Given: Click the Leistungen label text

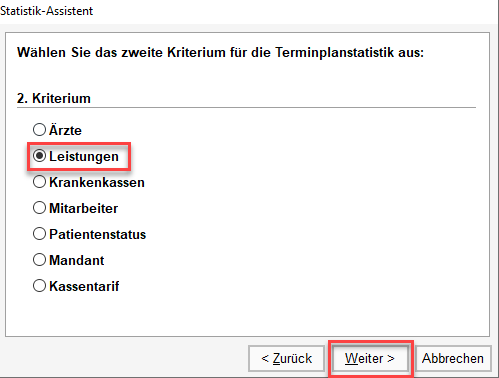Looking at the screenshot, I should pyautogui.click(x=84, y=156).
